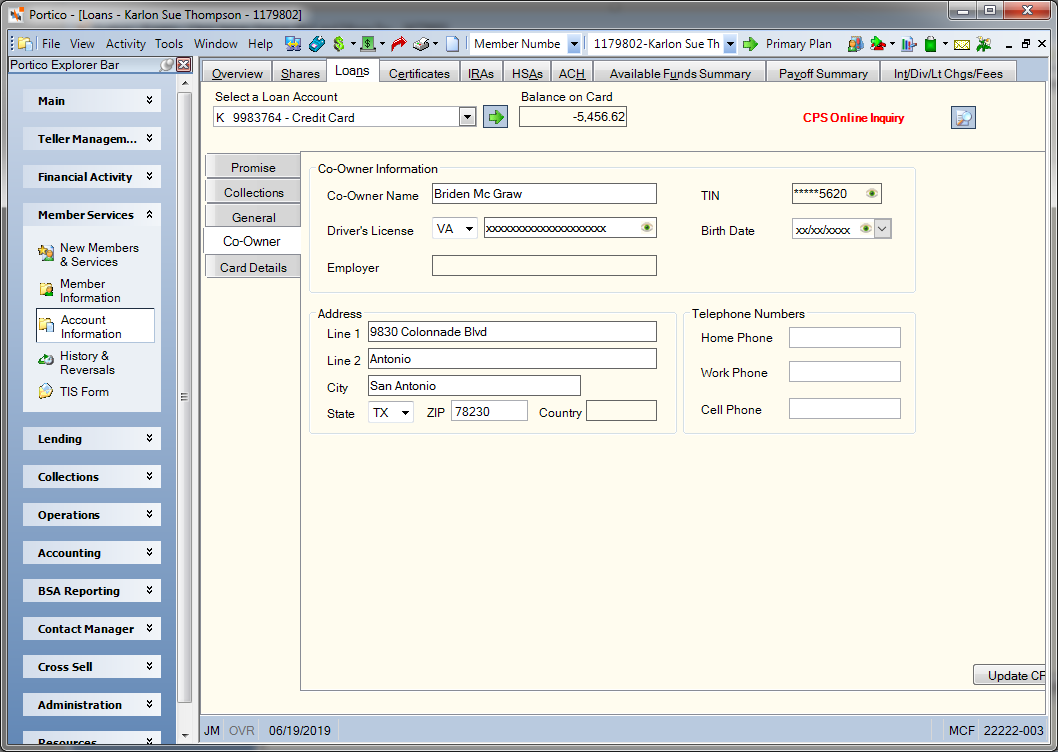Screen dimensions: 1058x752
Task: Expand the Lending section
Action: [92, 439]
